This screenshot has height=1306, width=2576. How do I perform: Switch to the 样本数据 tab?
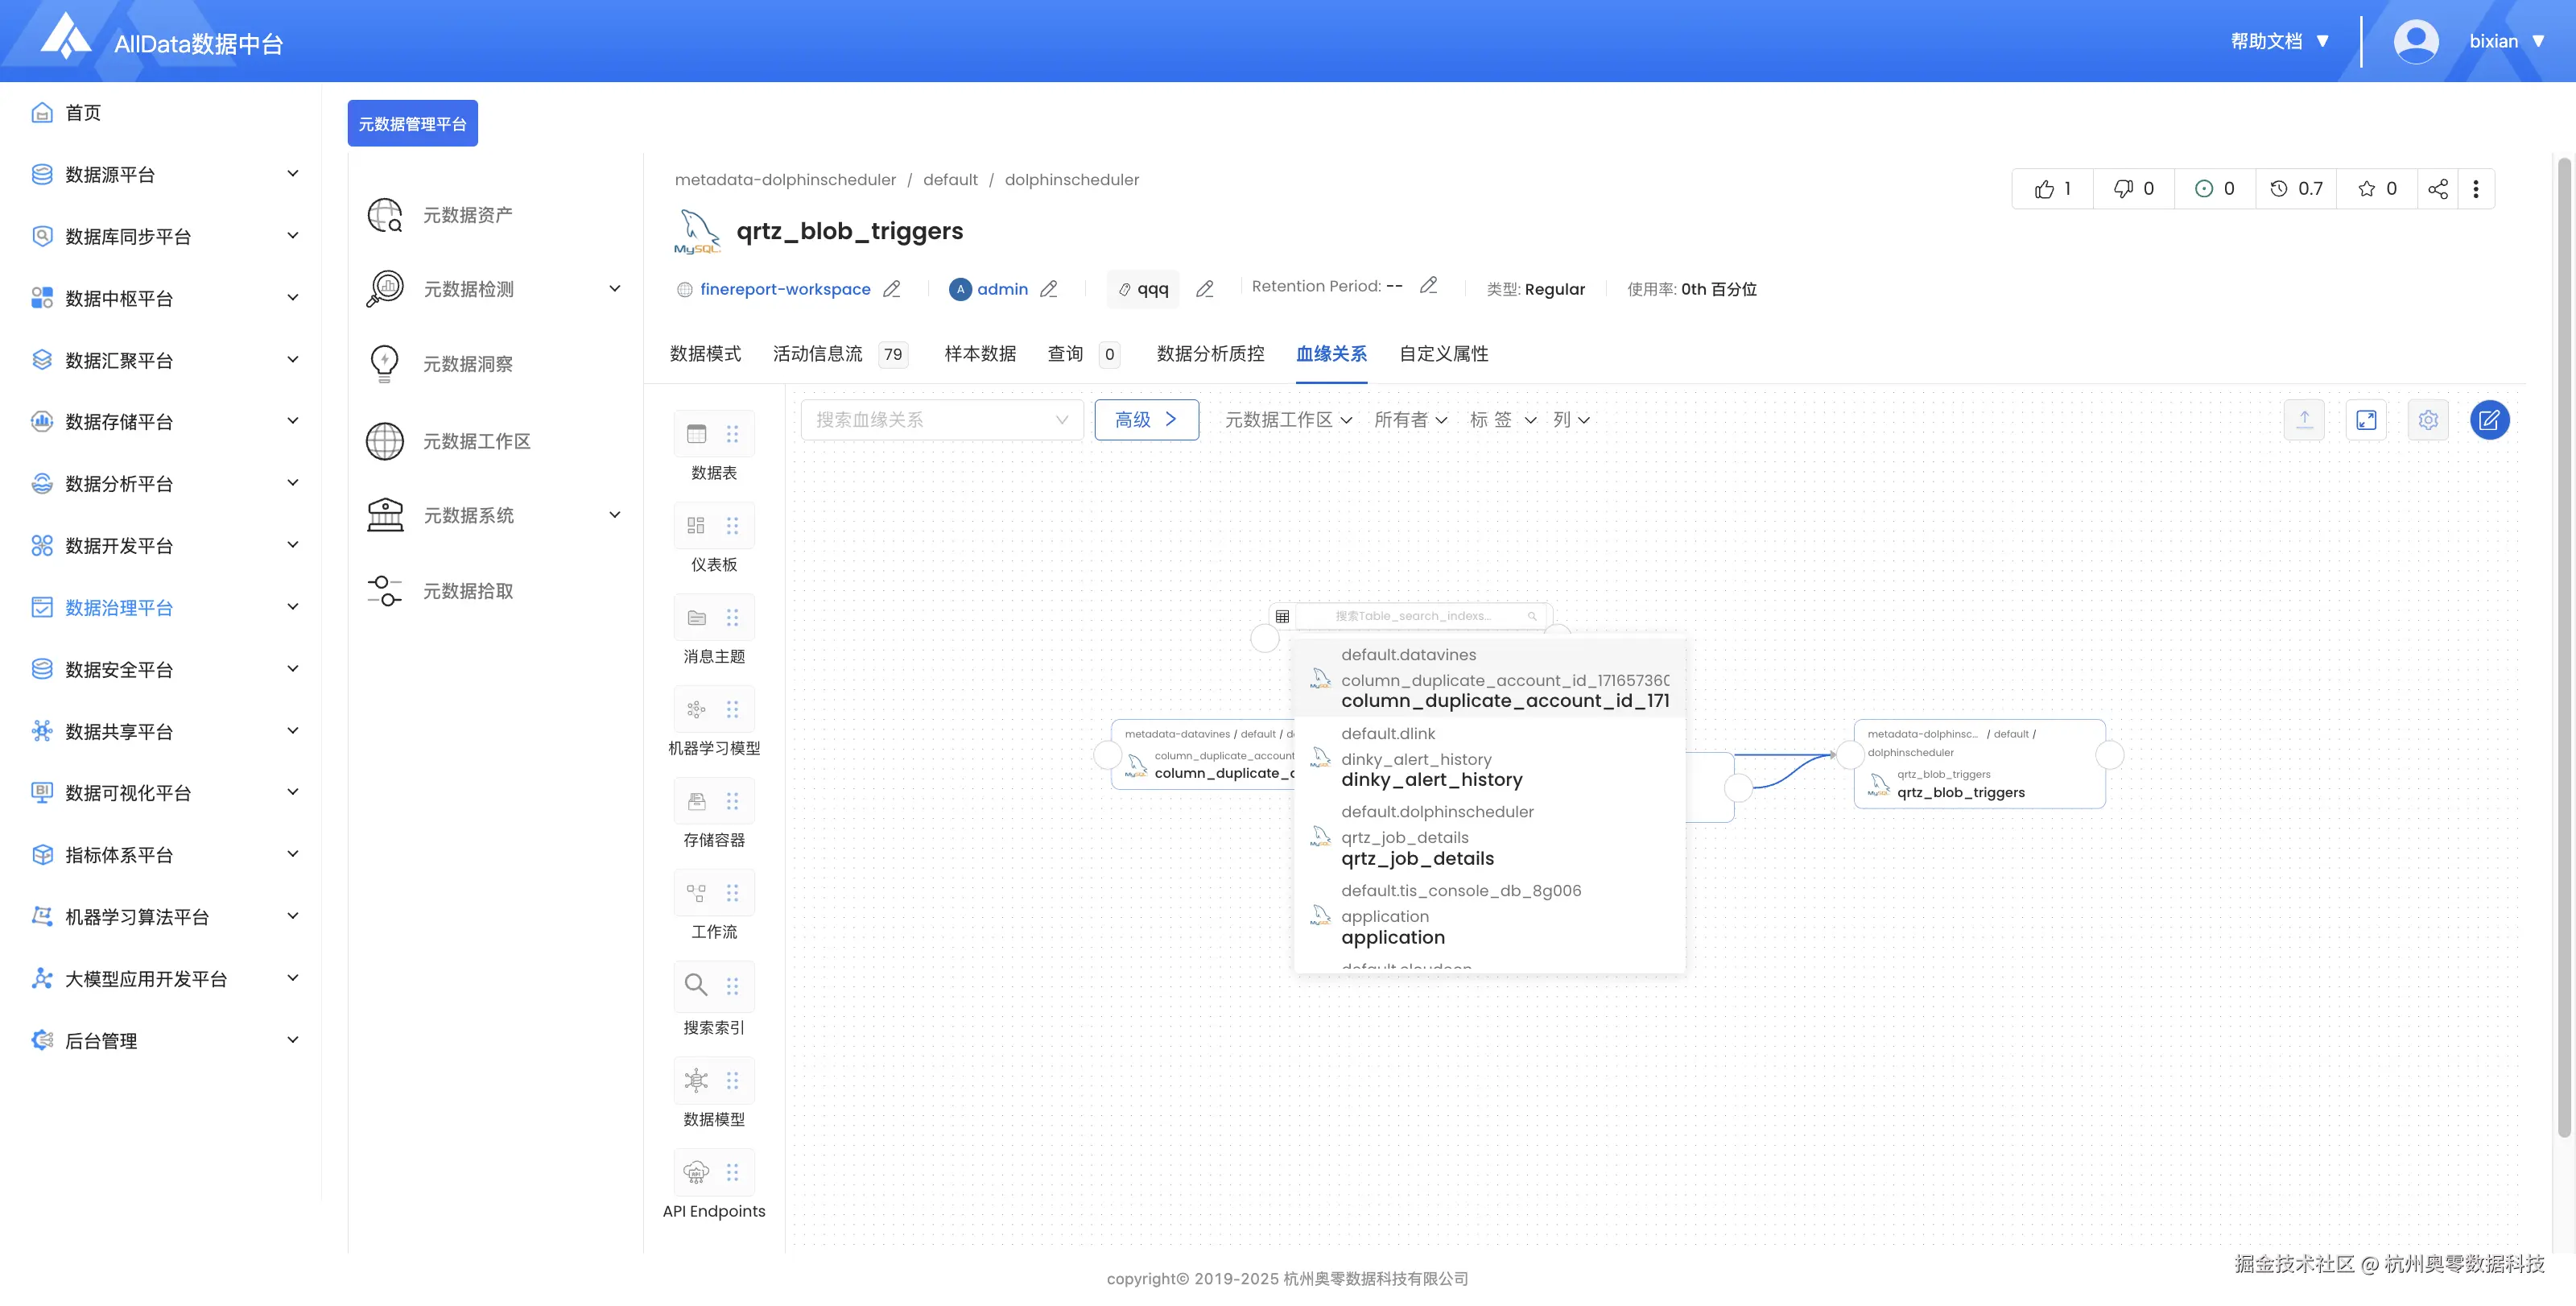(980, 354)
